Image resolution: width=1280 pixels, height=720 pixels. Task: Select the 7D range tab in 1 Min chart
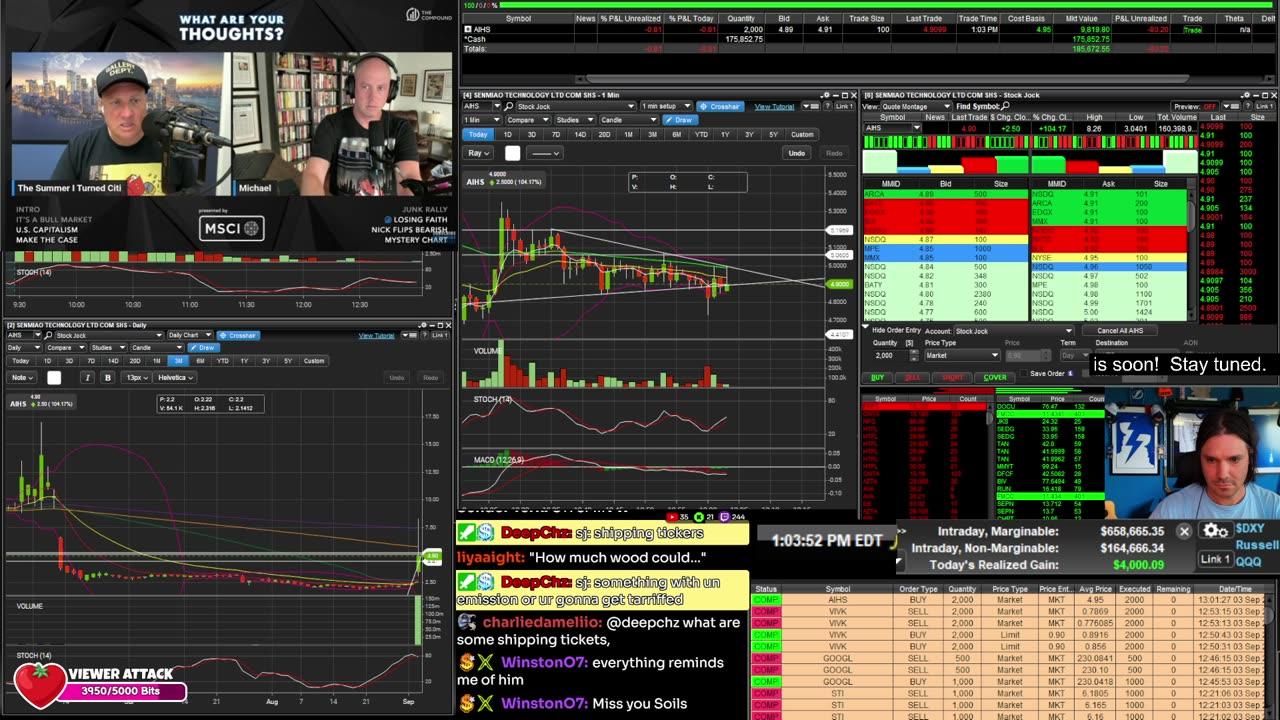pyautogui.click(x=555, y=134)
